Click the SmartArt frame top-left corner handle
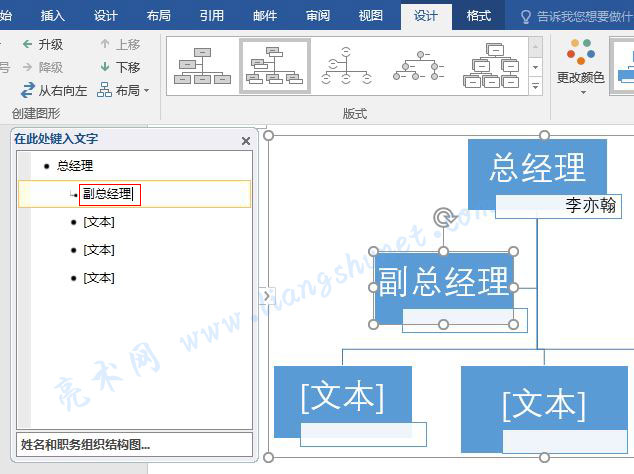The image size is (634, 474). pos(268,135)
